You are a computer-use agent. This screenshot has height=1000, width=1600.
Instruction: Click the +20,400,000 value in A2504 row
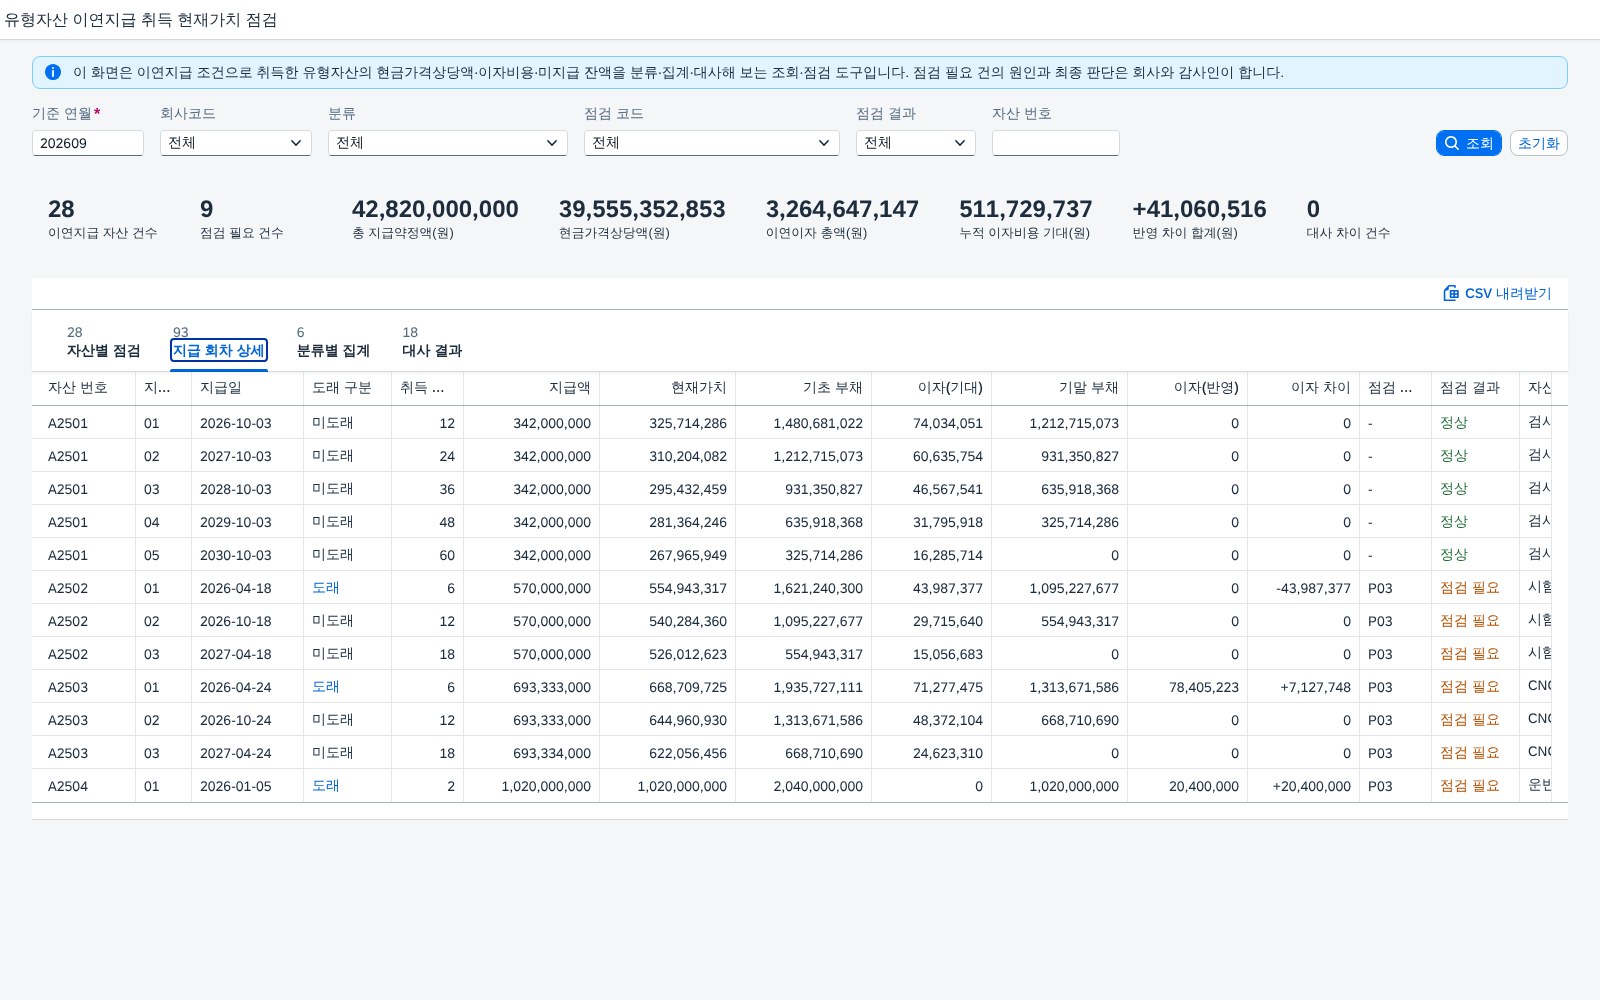(1311, 786)
